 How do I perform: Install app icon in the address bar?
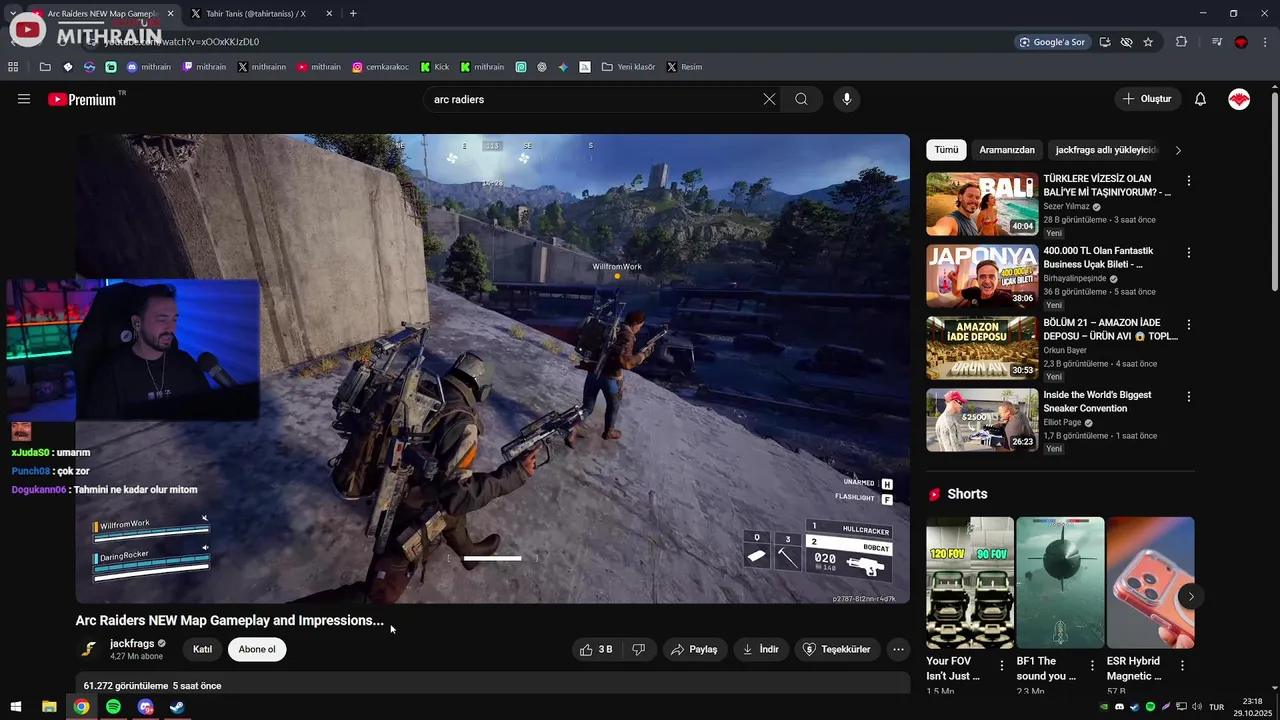click(1105, 42)
